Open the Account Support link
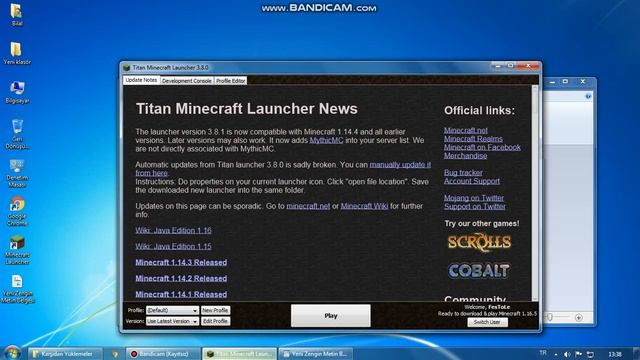640x360 pixels. (472, 181)
